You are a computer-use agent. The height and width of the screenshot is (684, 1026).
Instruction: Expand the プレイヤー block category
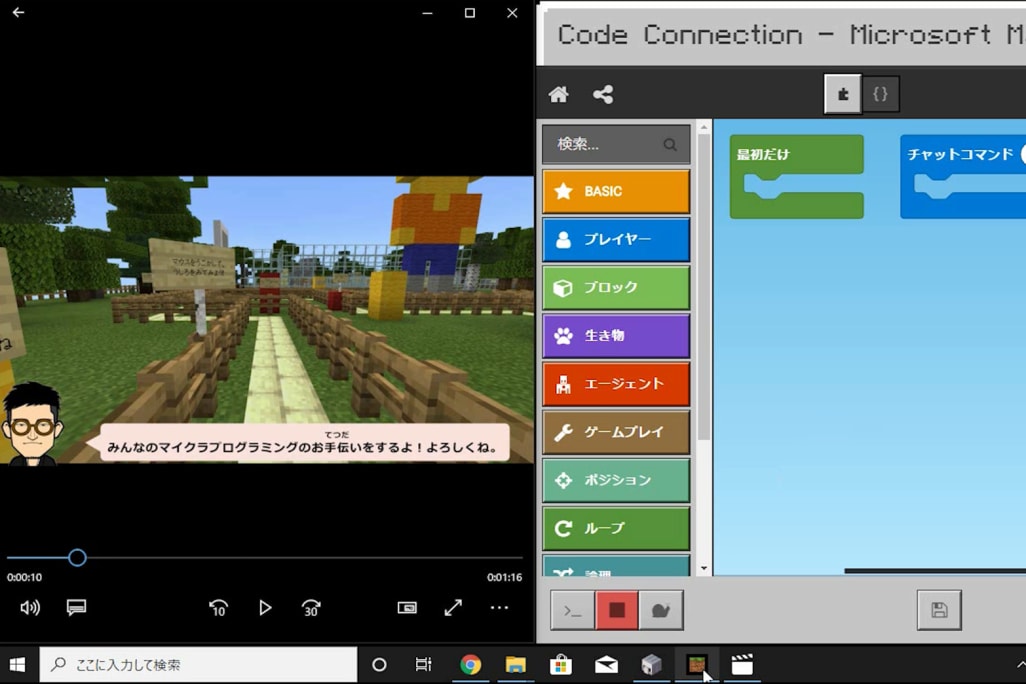[616, 240]
